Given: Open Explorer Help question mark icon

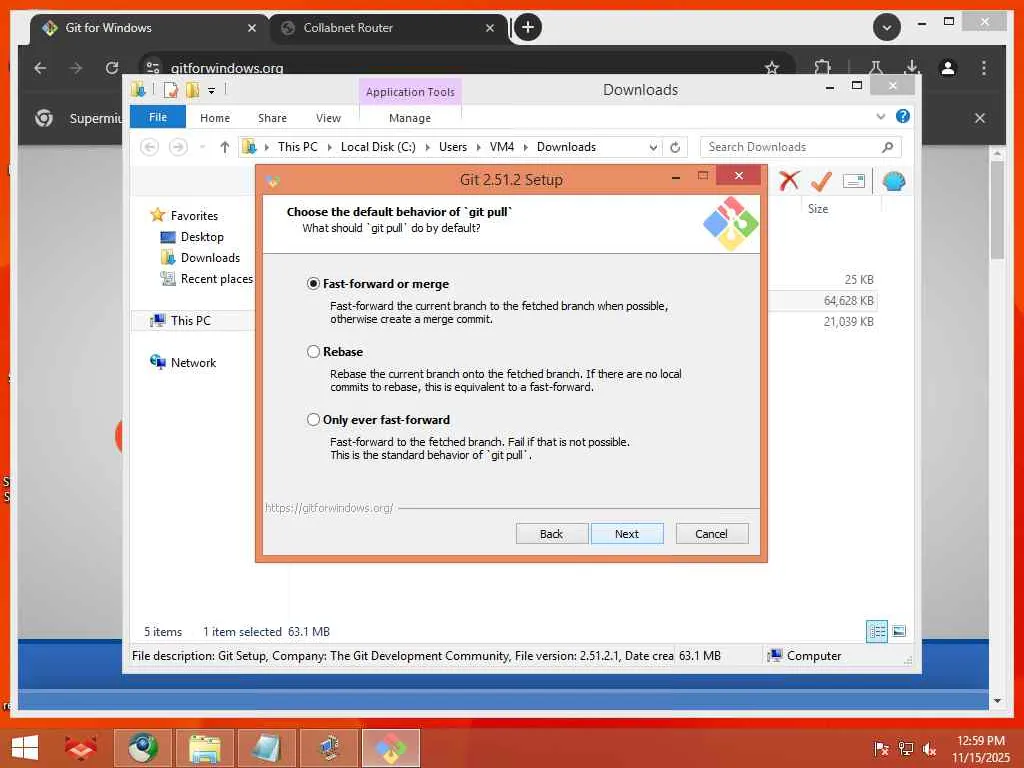Looking at the screenshot, I should tap(903, 116).
